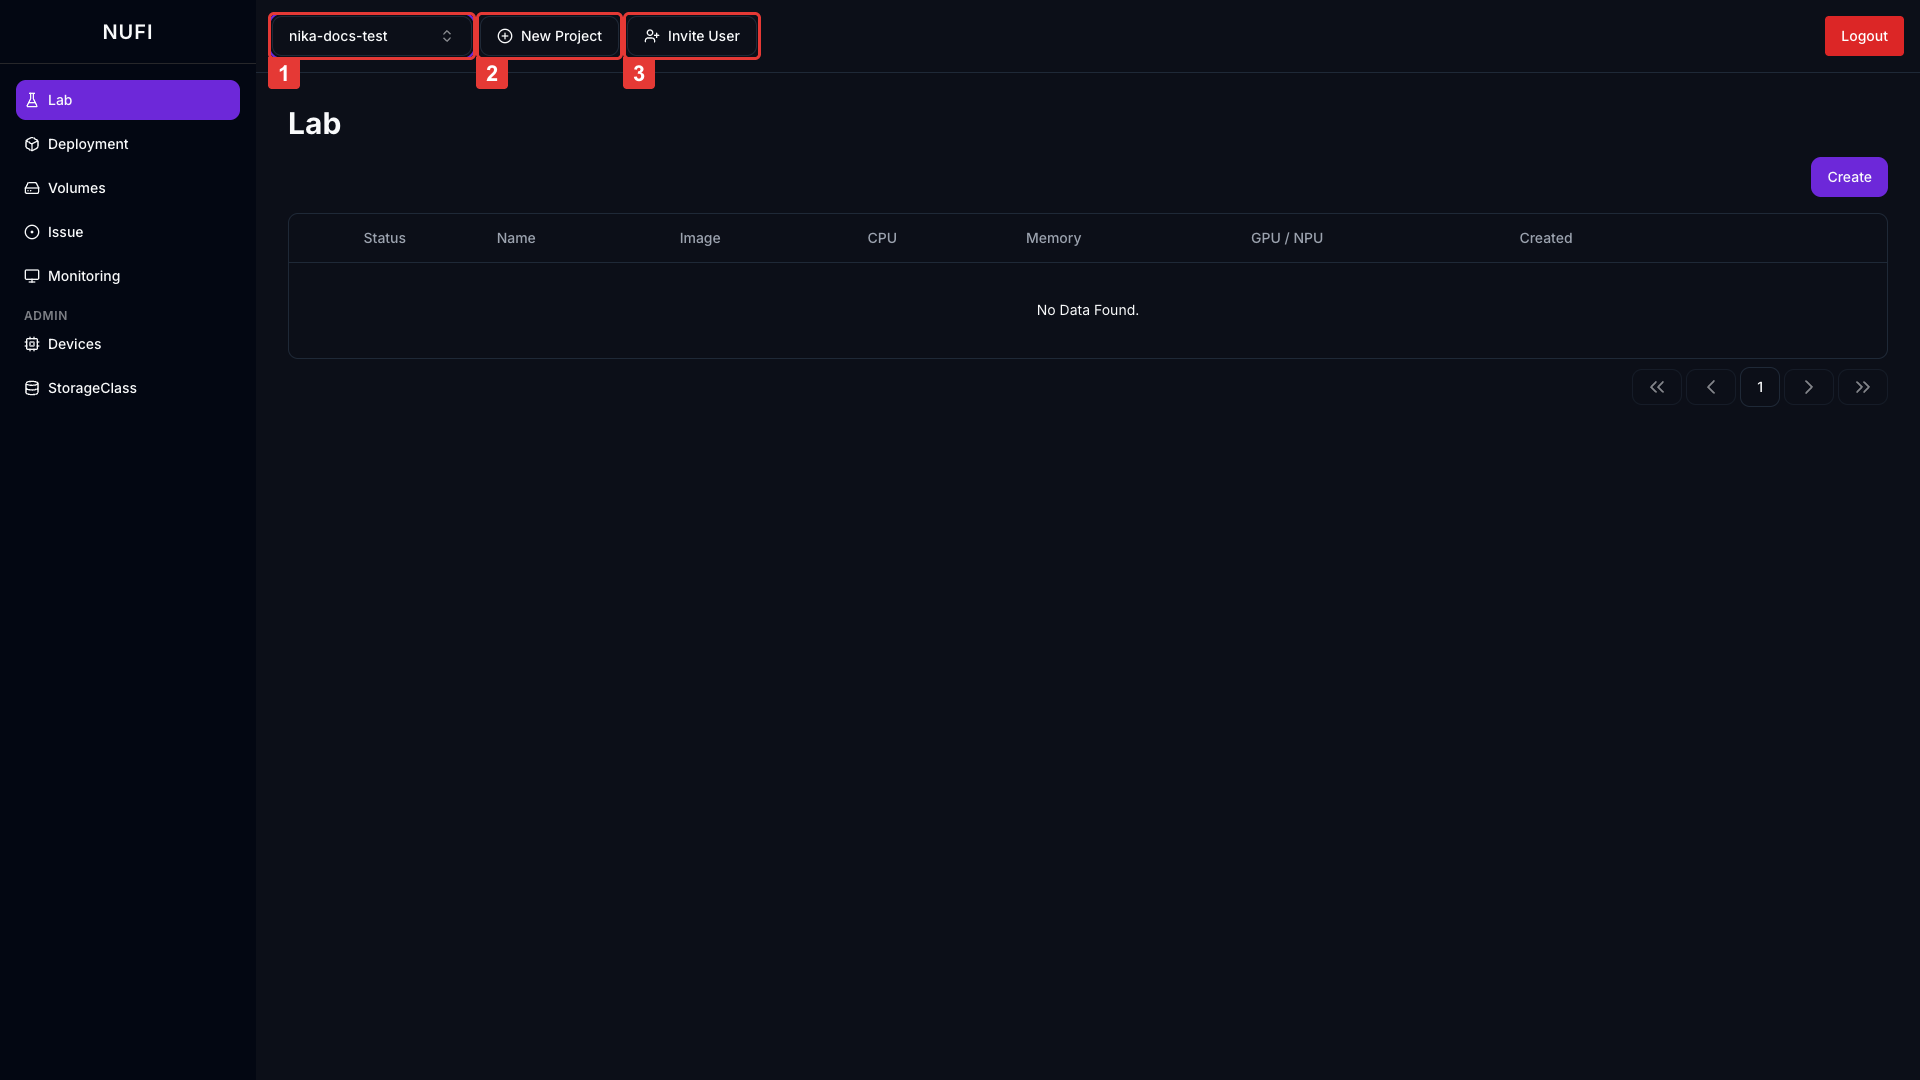Image resolution: width=1920 pixels, height=1080 pixels.
Task: Open the Monitoring menu item
Action: pyautogui.click(x=84, y=276)
